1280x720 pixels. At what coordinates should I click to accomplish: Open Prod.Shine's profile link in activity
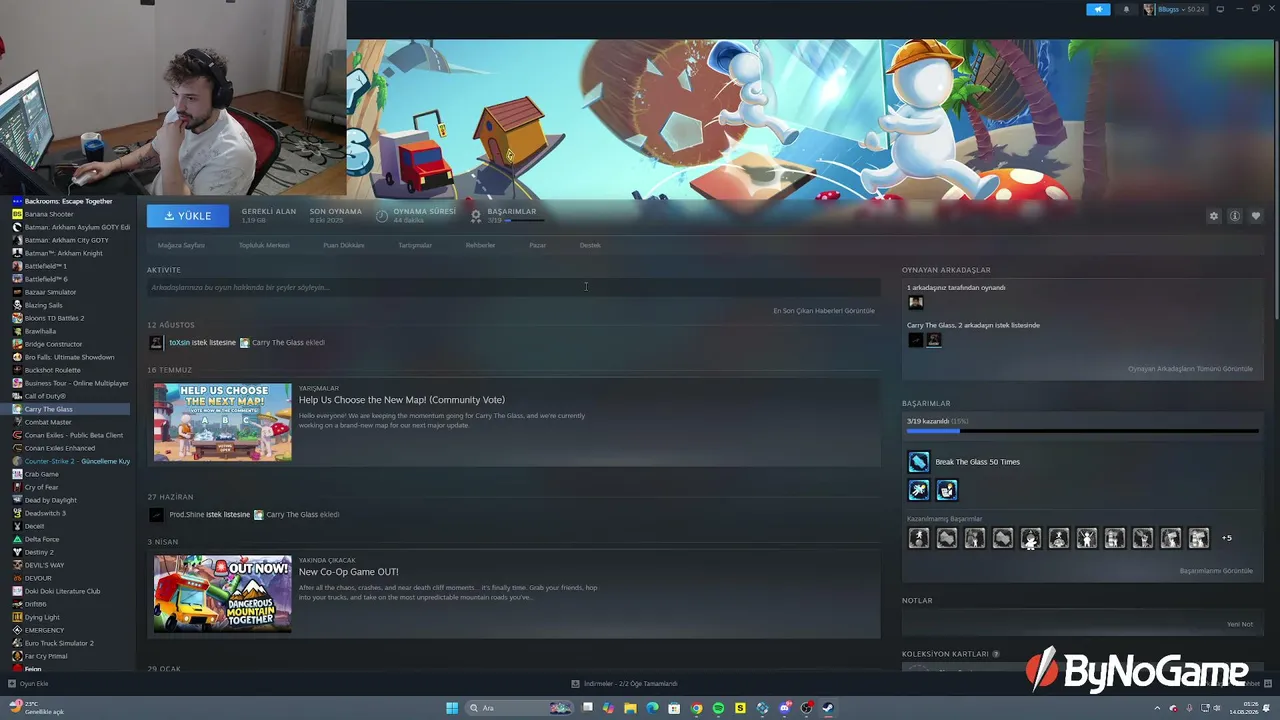187,515
